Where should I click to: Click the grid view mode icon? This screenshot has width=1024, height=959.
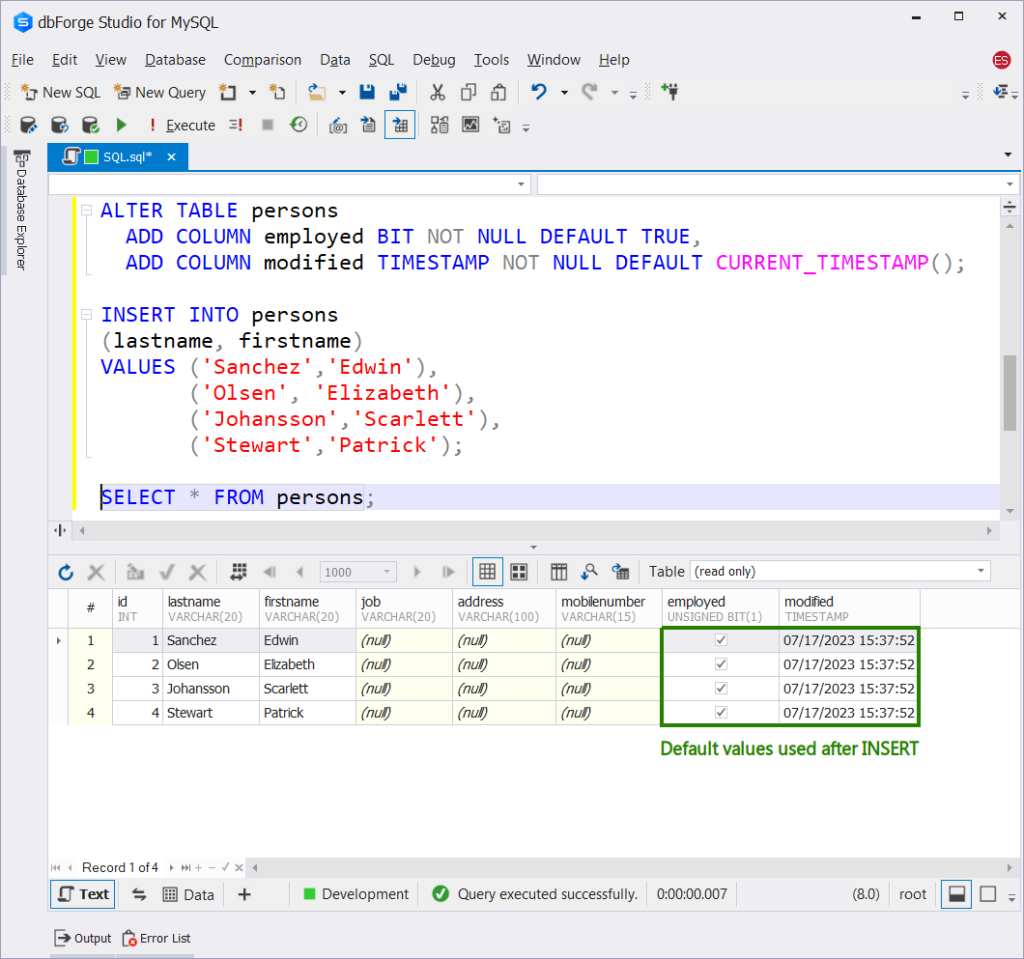click(x=487, y=572)
